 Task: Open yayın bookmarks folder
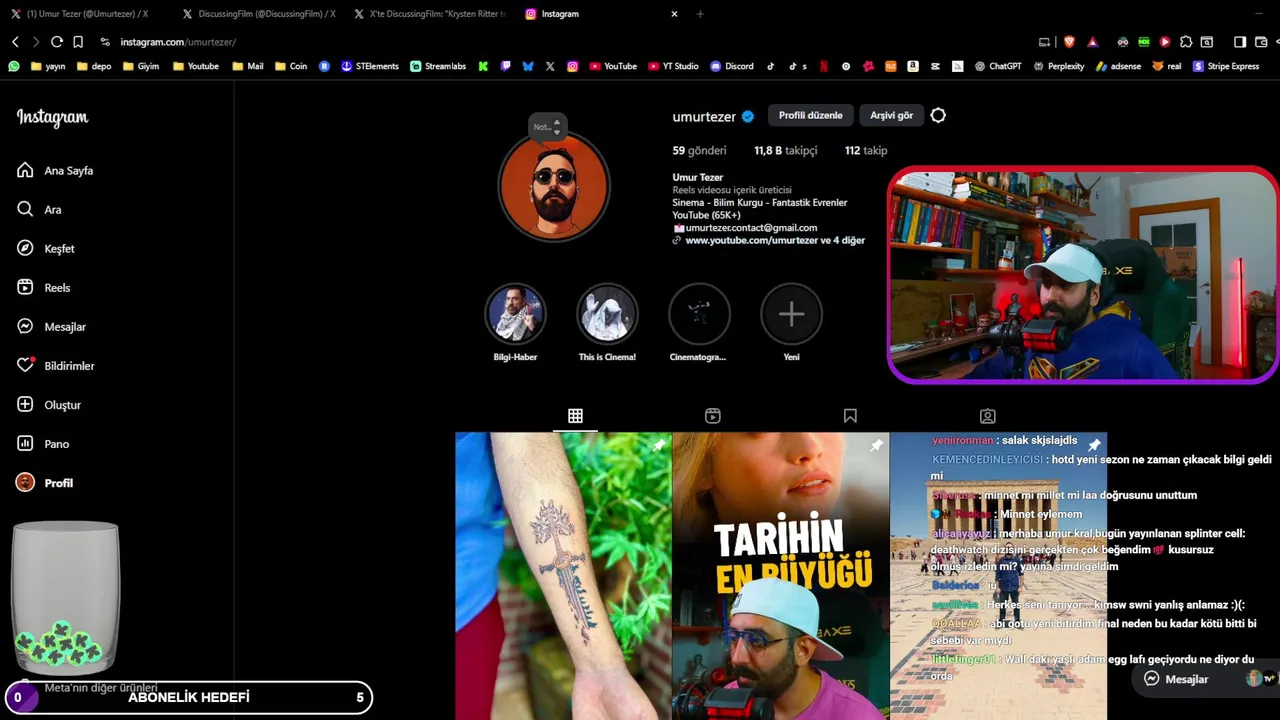click(x=48, y=66)
